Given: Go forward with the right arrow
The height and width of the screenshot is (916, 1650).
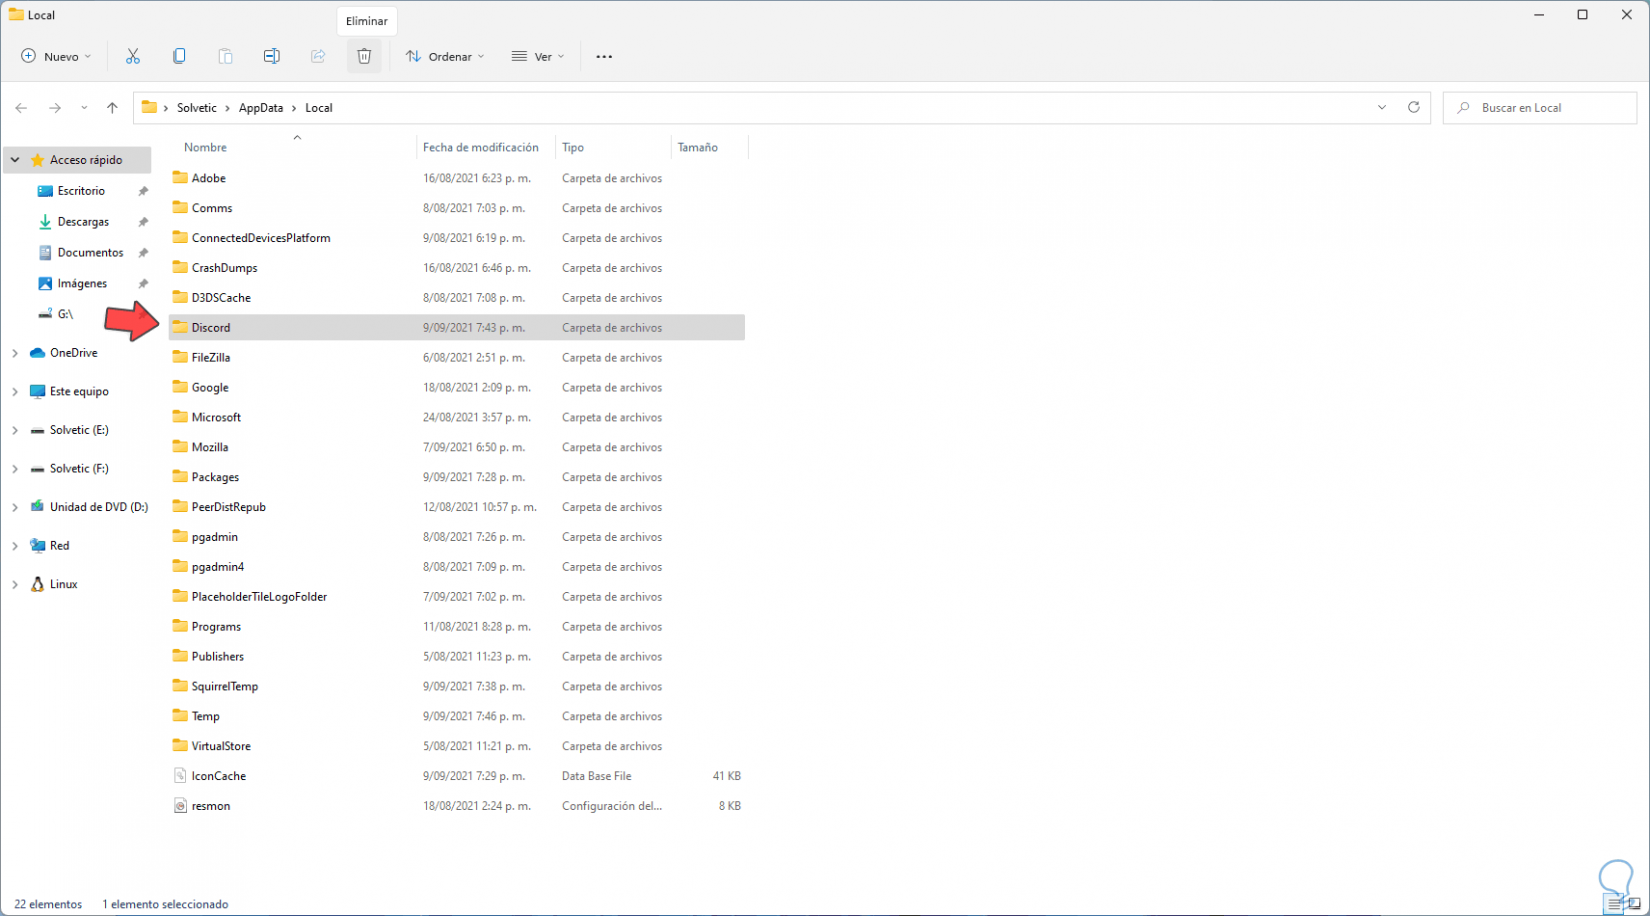Looking at the screenshot, I should [55, 108].
